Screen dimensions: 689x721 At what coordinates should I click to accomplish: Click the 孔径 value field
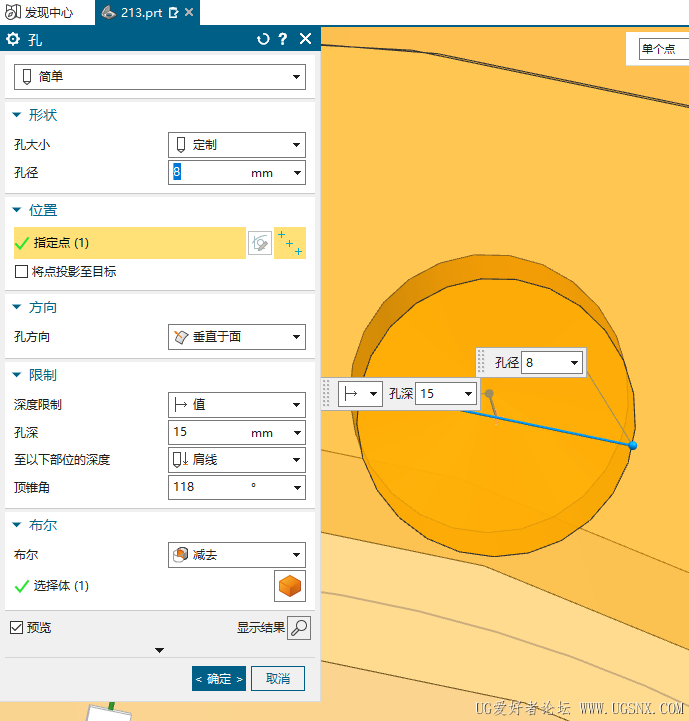[207, 172]
